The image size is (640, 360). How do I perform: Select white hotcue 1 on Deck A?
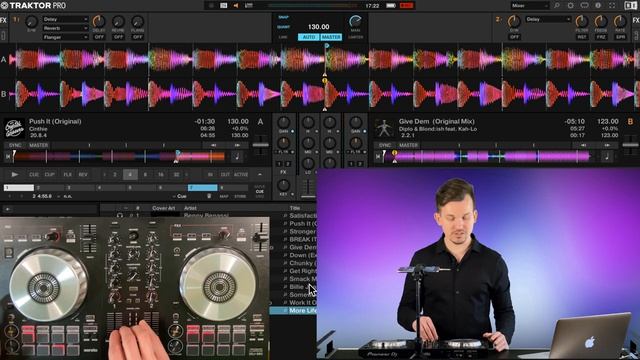19,188
